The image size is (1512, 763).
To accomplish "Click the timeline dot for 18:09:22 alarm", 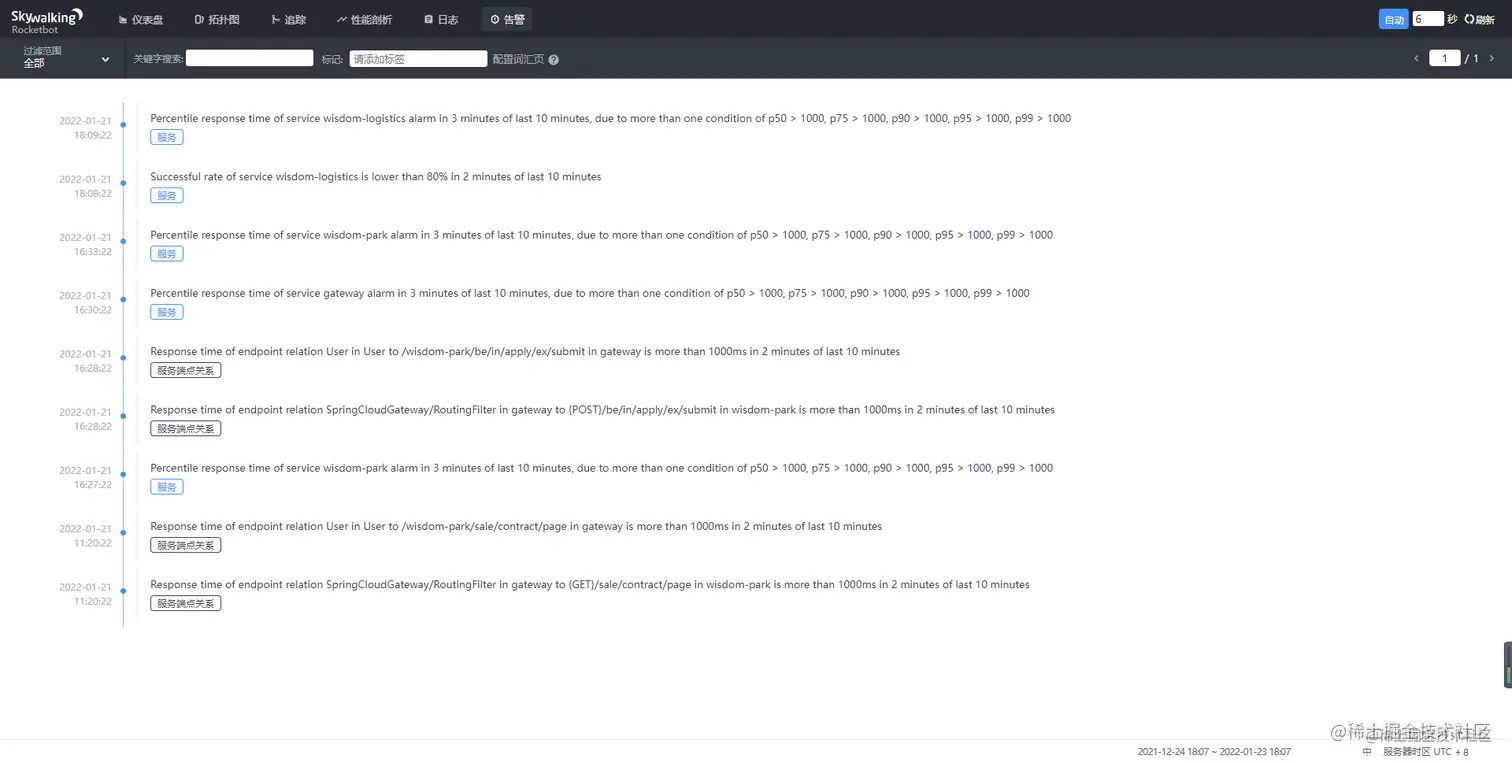I will click(123, 125).
